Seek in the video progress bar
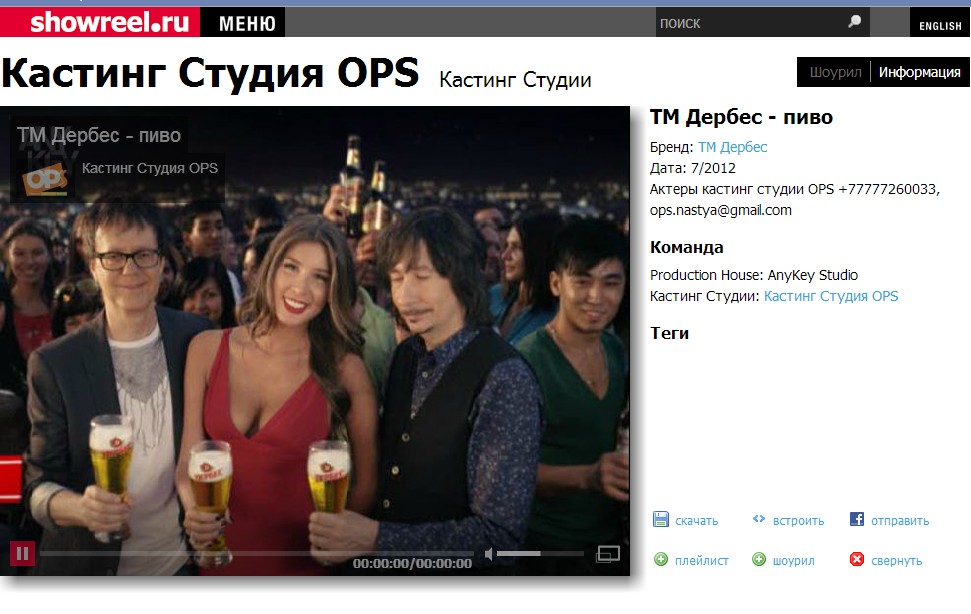 click(257, 553)
